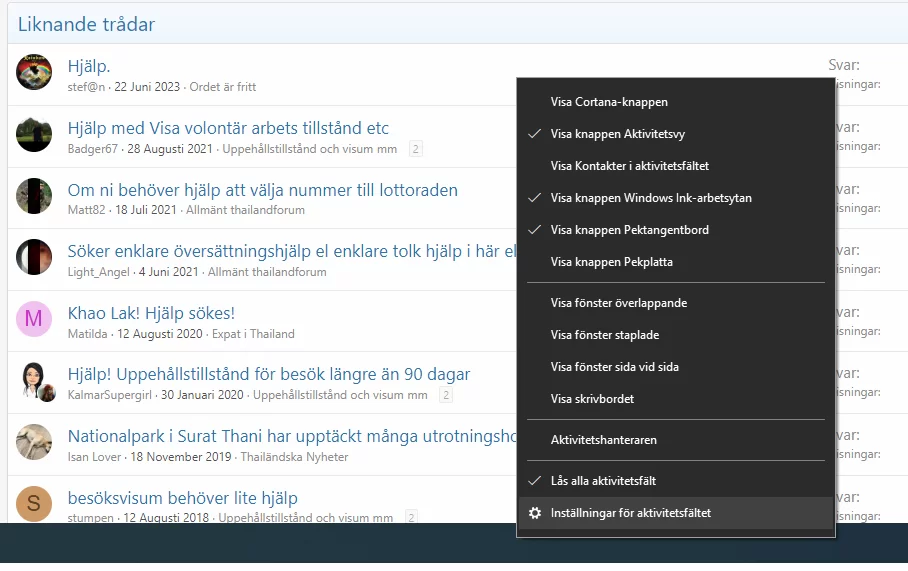
Task: Open Badger67's profile avatar
Action: (34, 134)
